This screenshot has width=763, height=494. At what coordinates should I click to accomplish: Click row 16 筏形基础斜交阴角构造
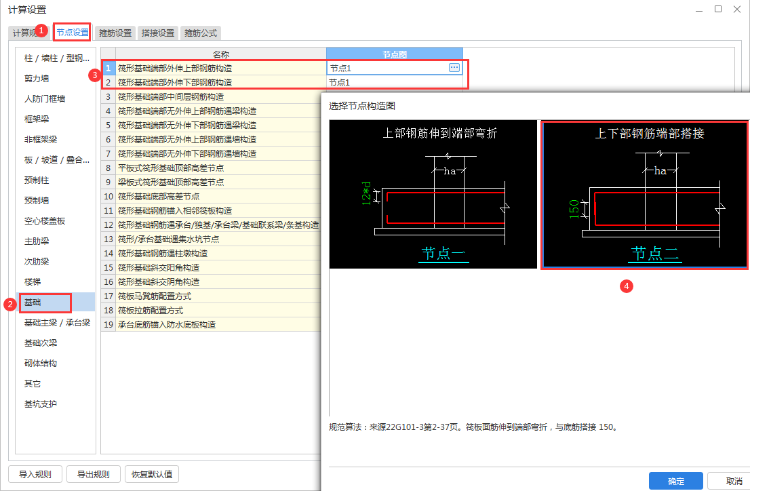(x=218, y=282)
